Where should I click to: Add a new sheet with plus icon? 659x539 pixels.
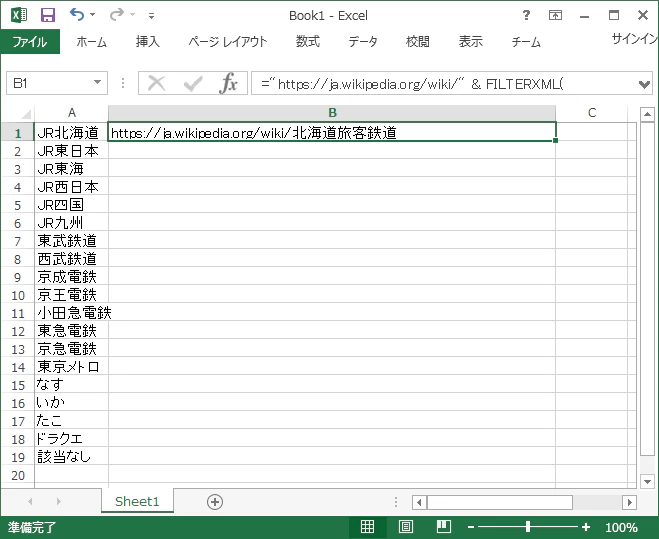pos(215,502)
